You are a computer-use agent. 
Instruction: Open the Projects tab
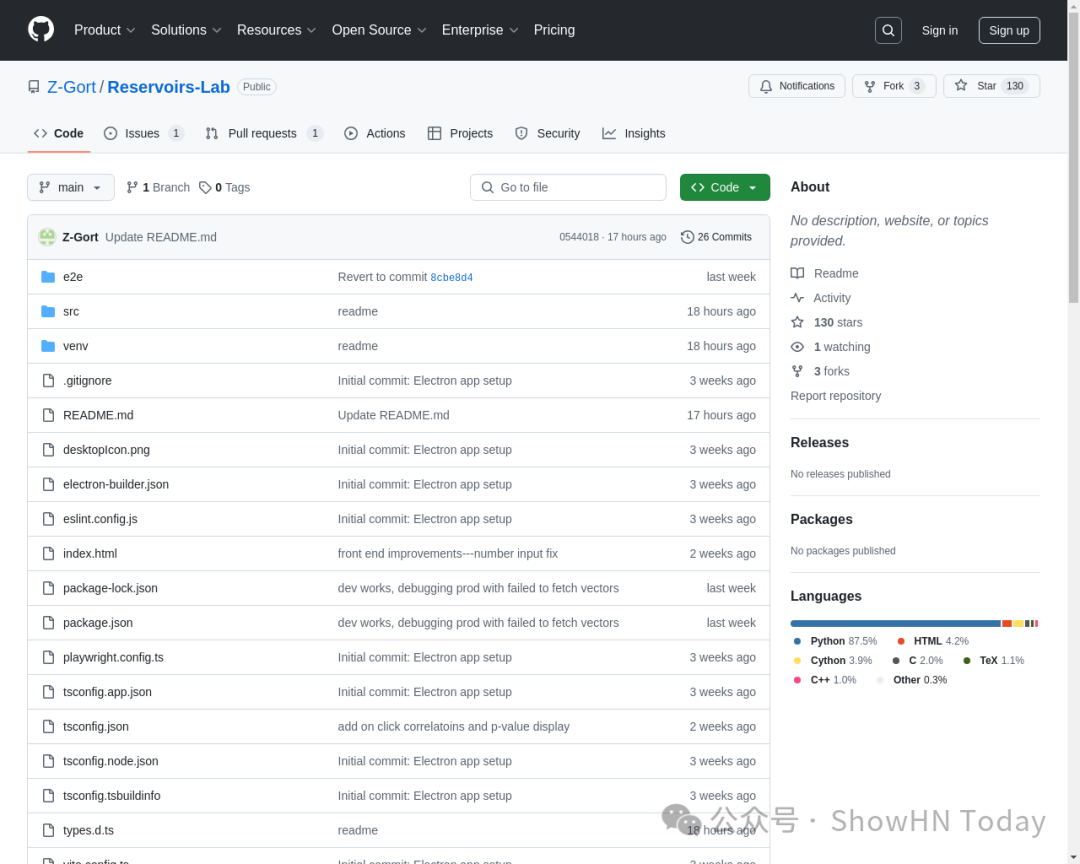460,133
